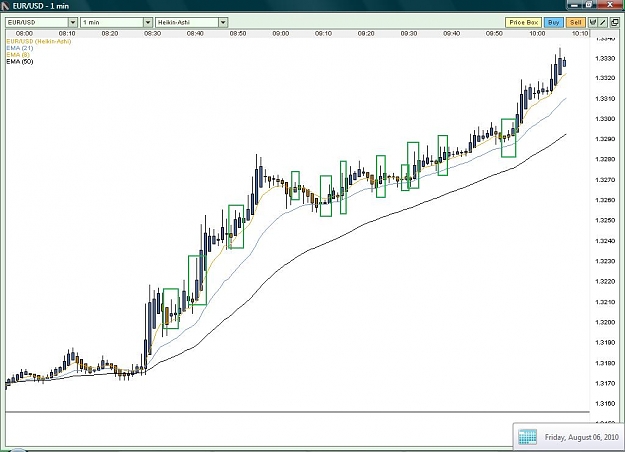Screen dimensions: 625x452
Task: Expand the EUR/USD combo arrow
Action: pyautogui.click(x=73, y=22)
